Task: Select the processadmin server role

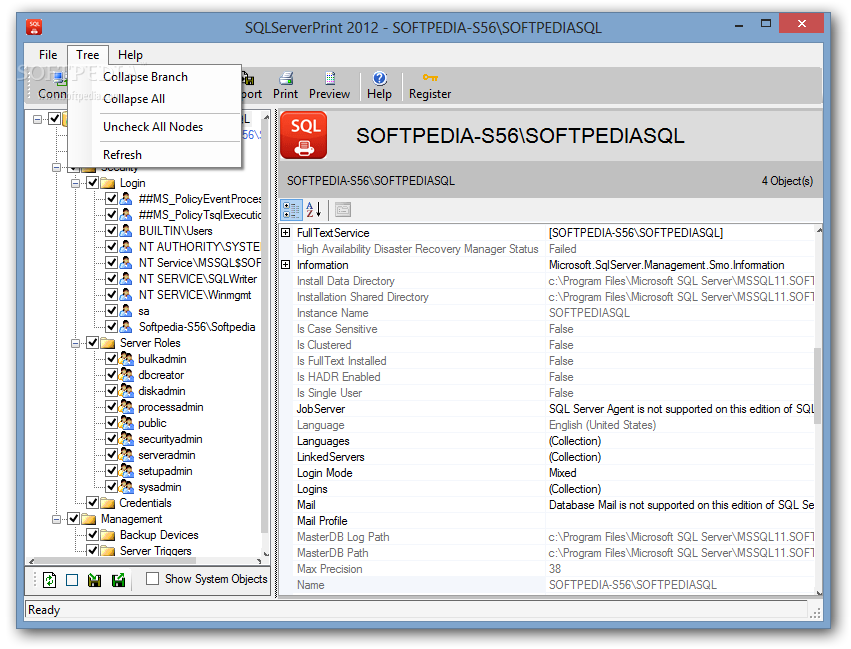Action: [170, 407]
